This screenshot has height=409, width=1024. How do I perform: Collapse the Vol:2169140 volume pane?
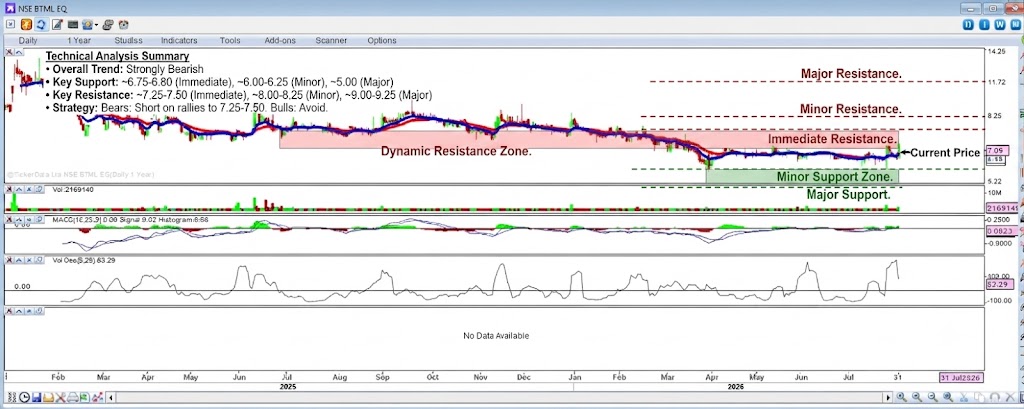tap(19, 189)
